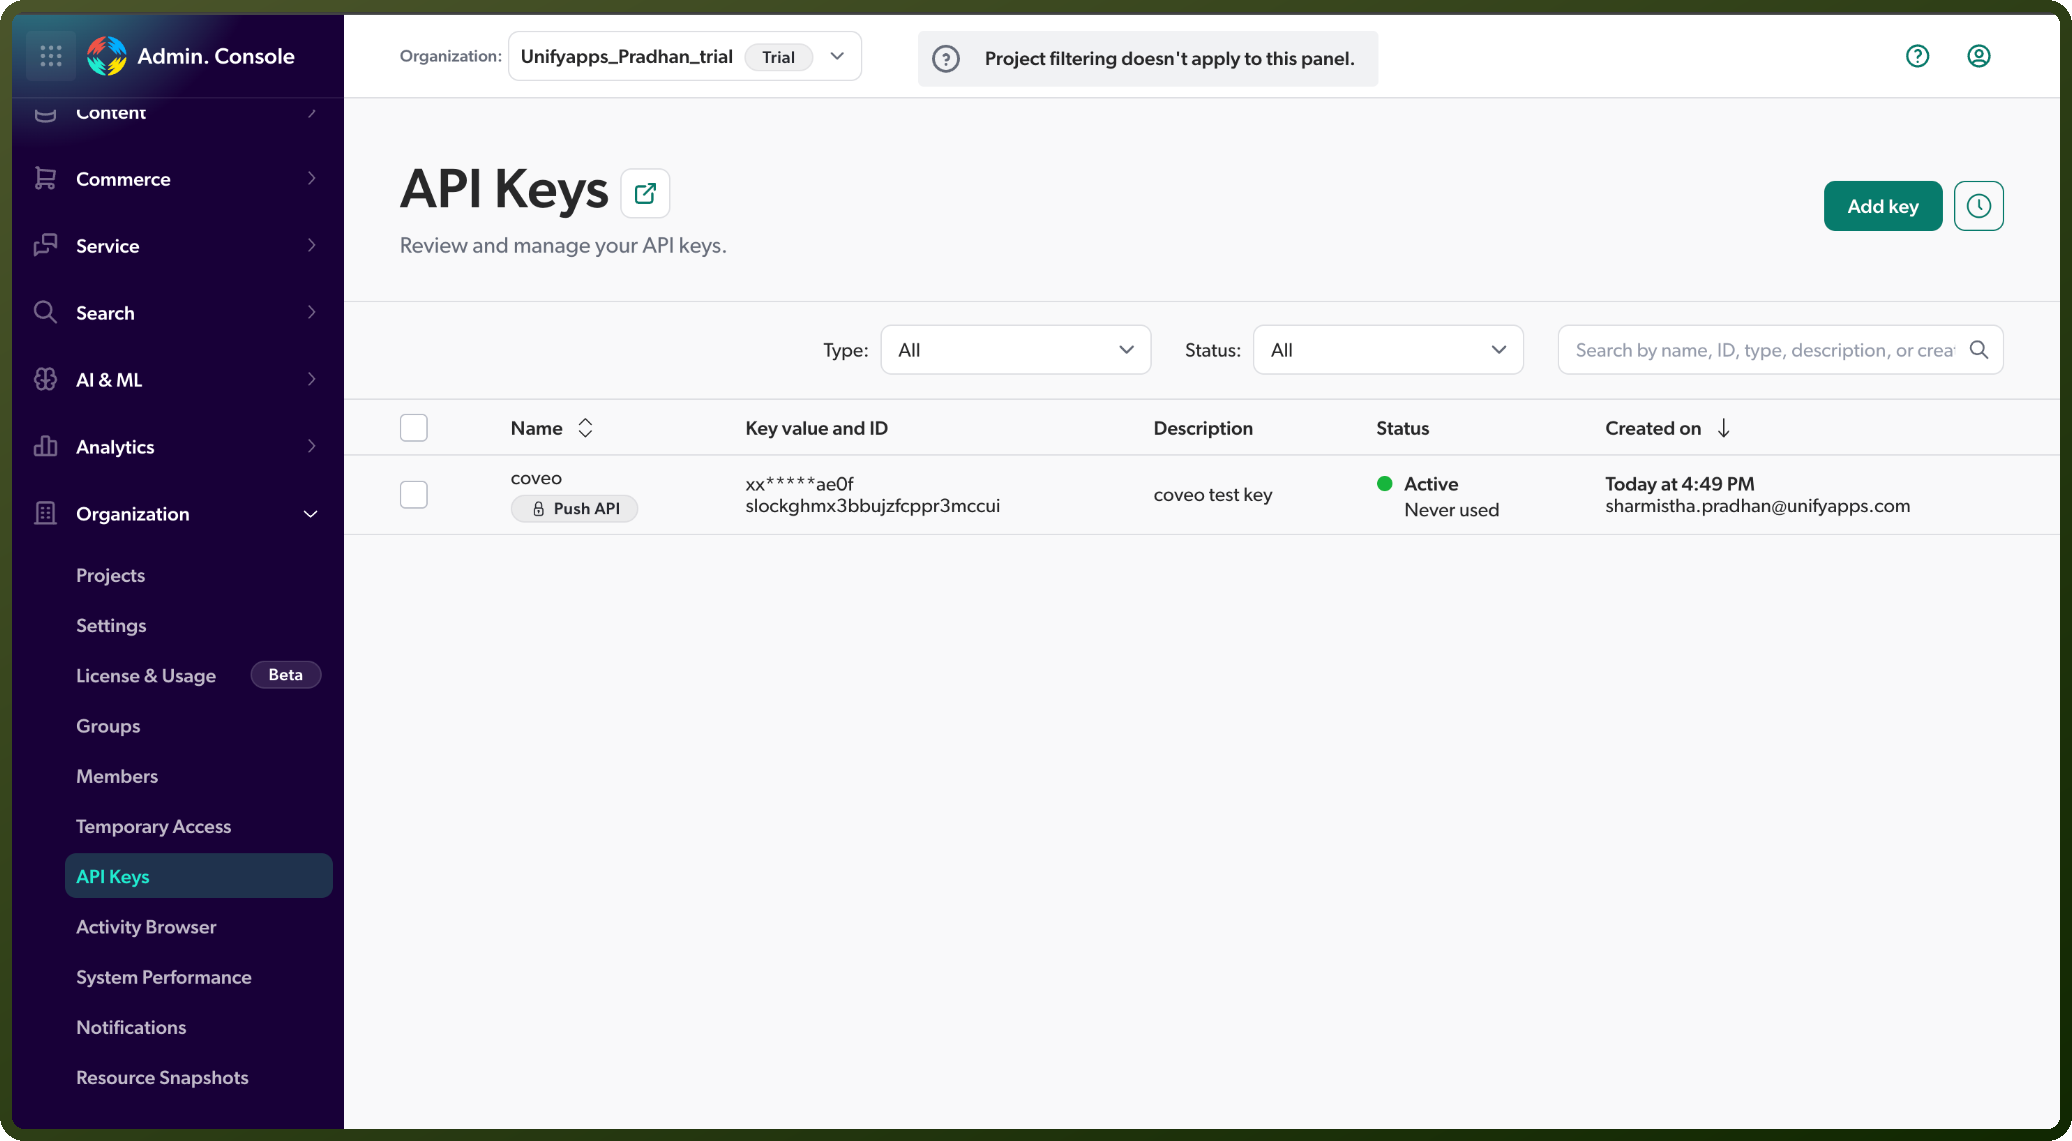
Task: Collapse the Organization menu chevron
Action: tap(311, 514)
